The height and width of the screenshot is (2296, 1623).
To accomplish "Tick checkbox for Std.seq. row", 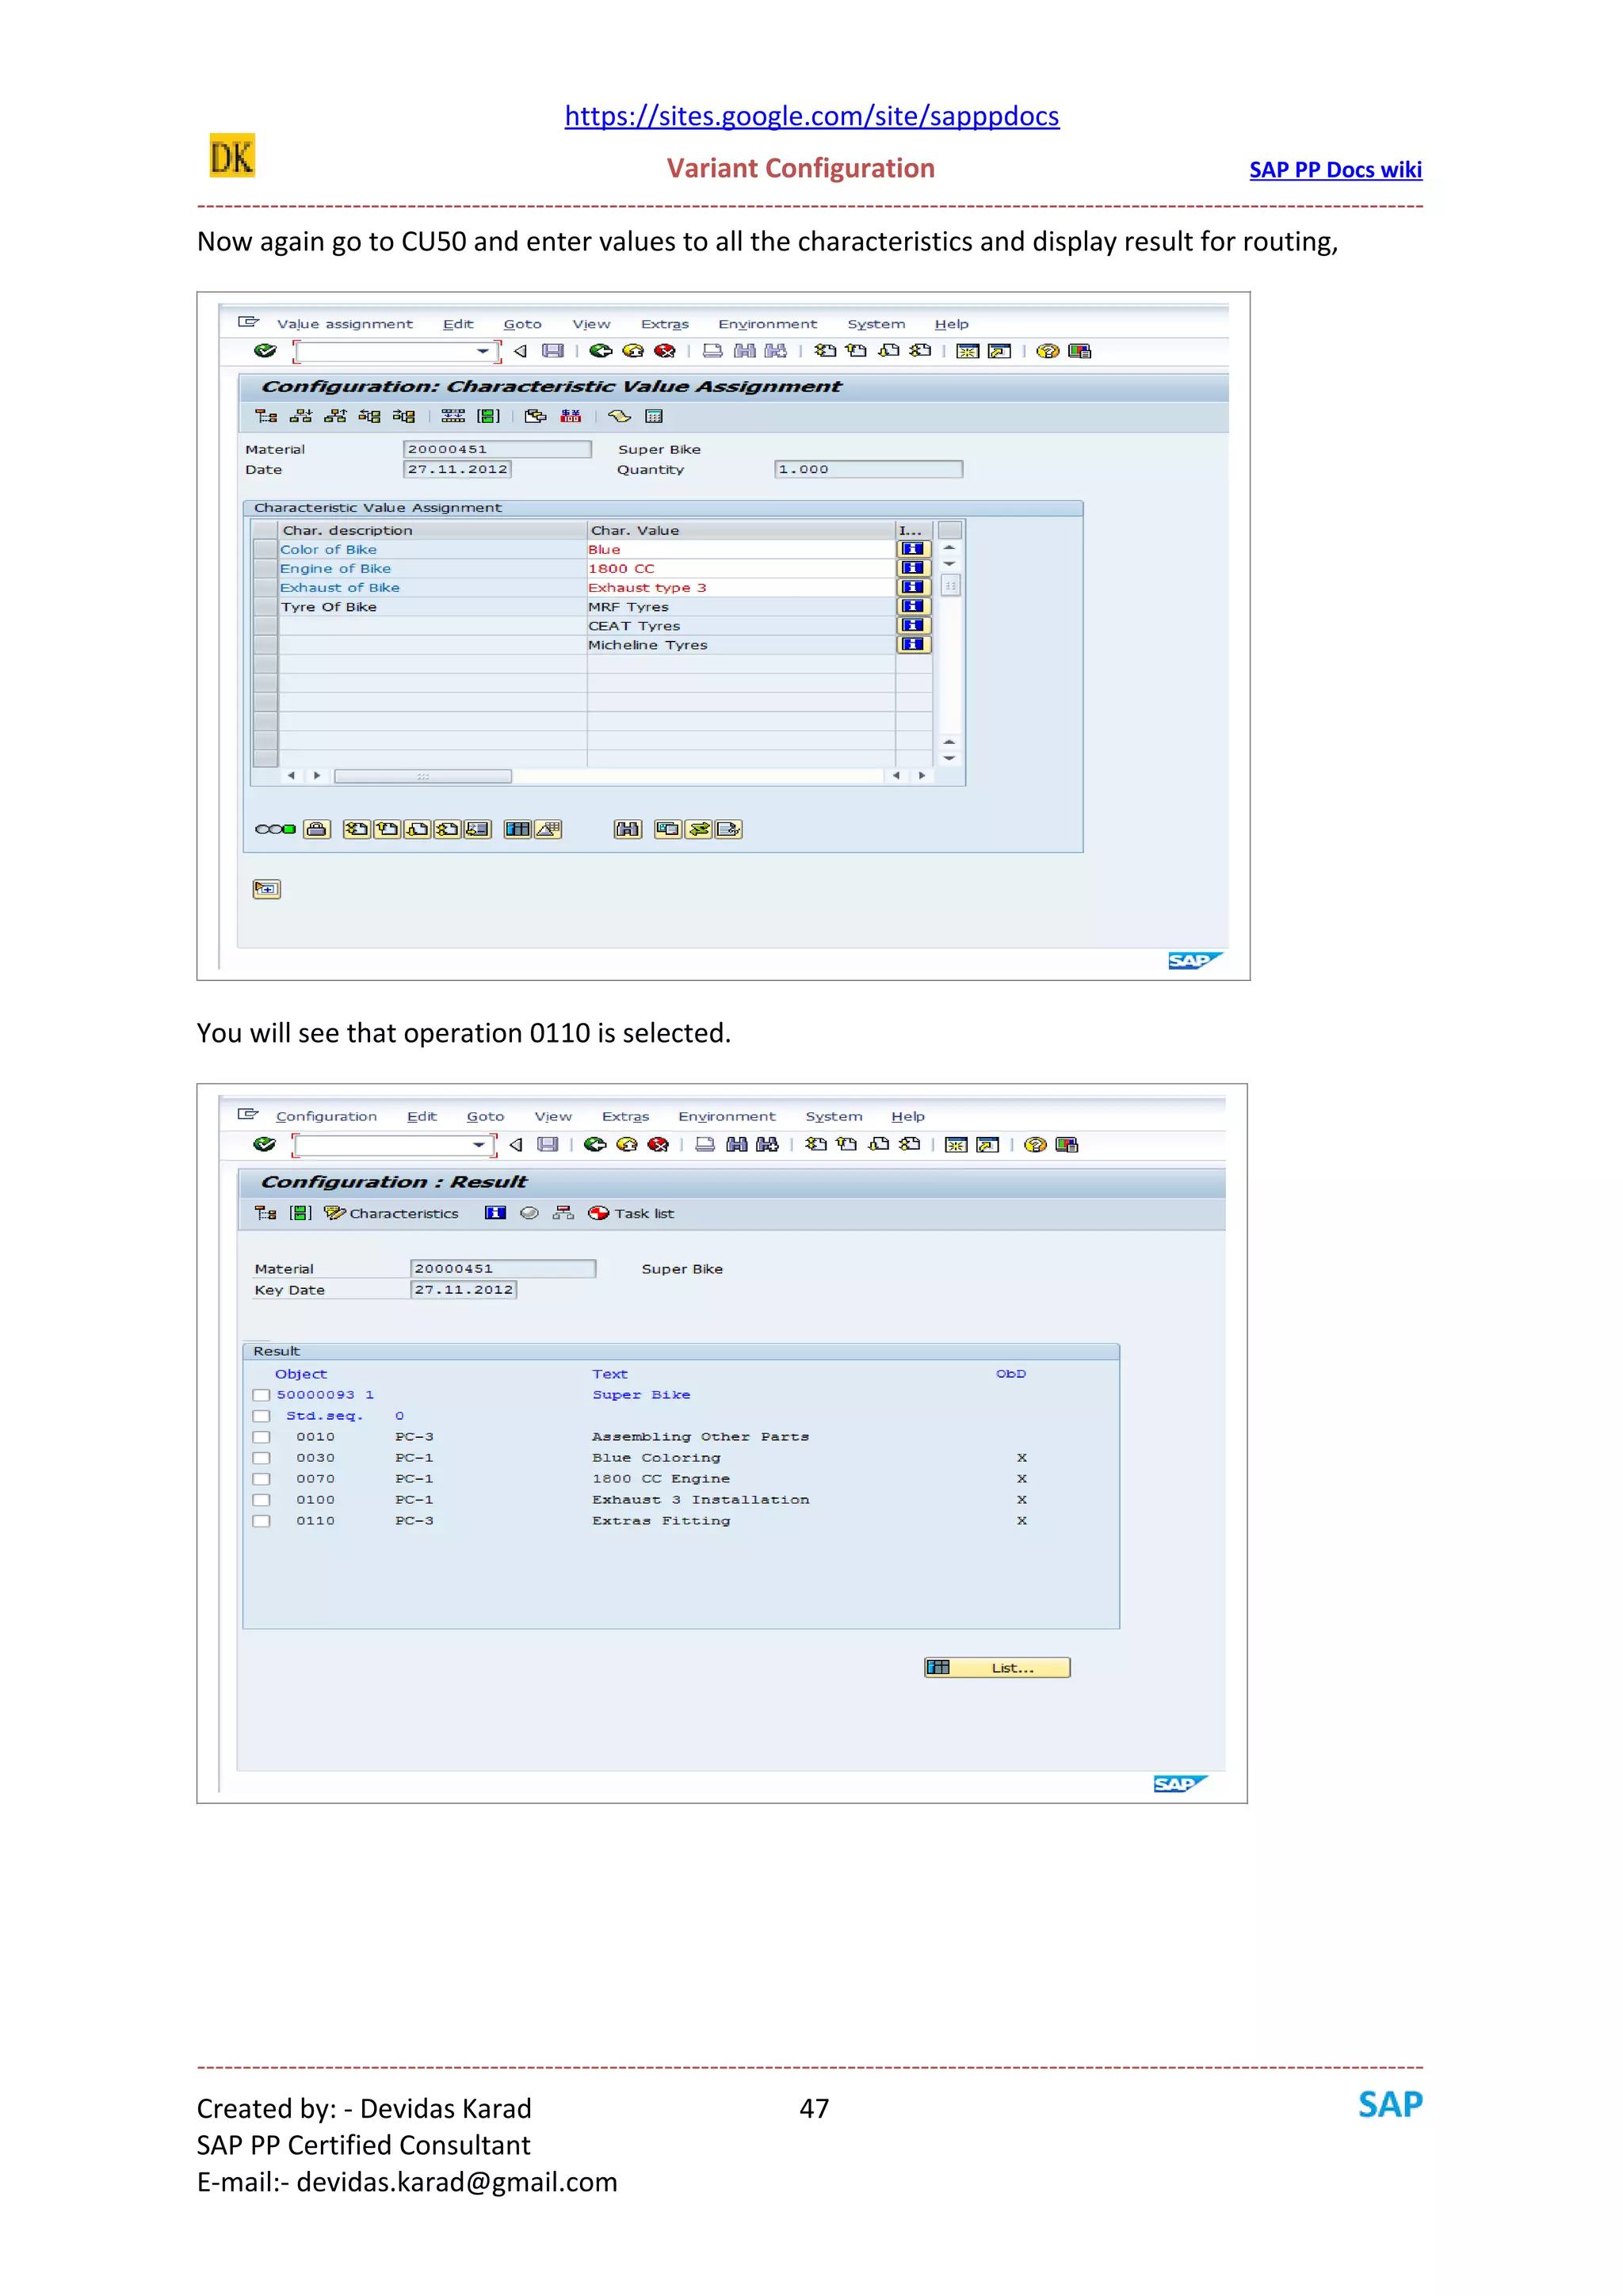I will [262, 1417].
